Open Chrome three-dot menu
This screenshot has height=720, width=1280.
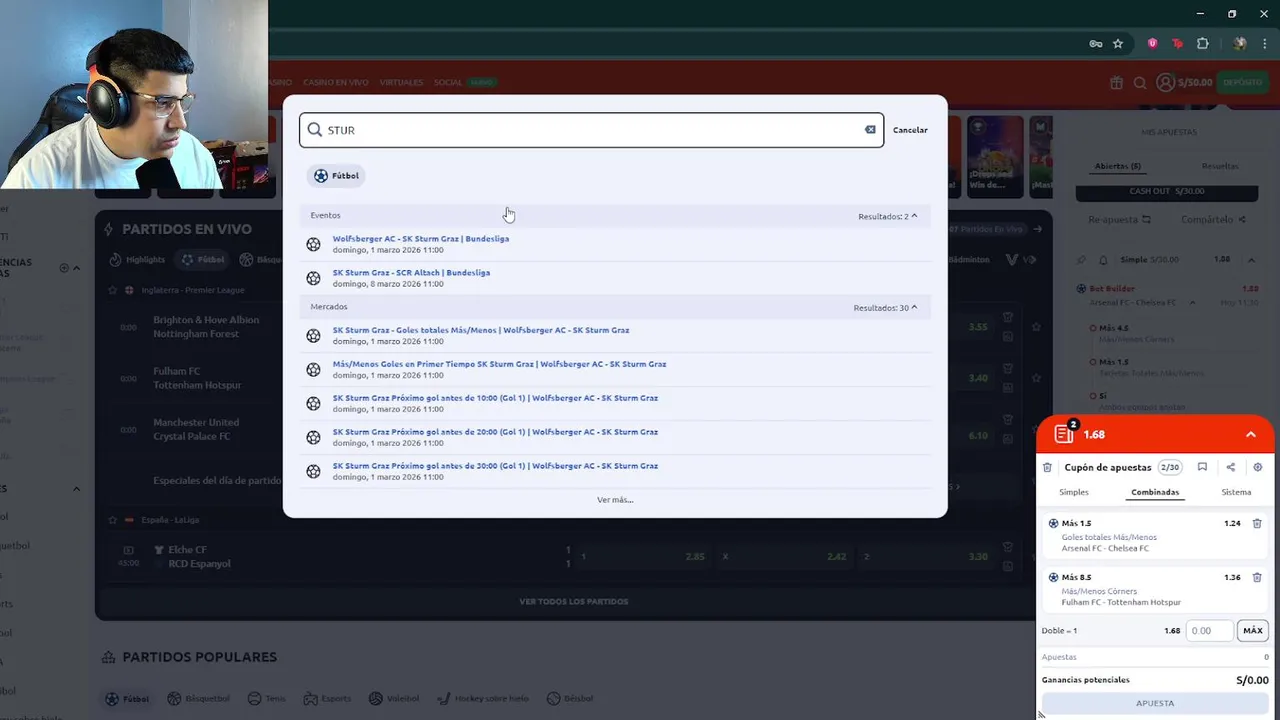(1265, 44)
